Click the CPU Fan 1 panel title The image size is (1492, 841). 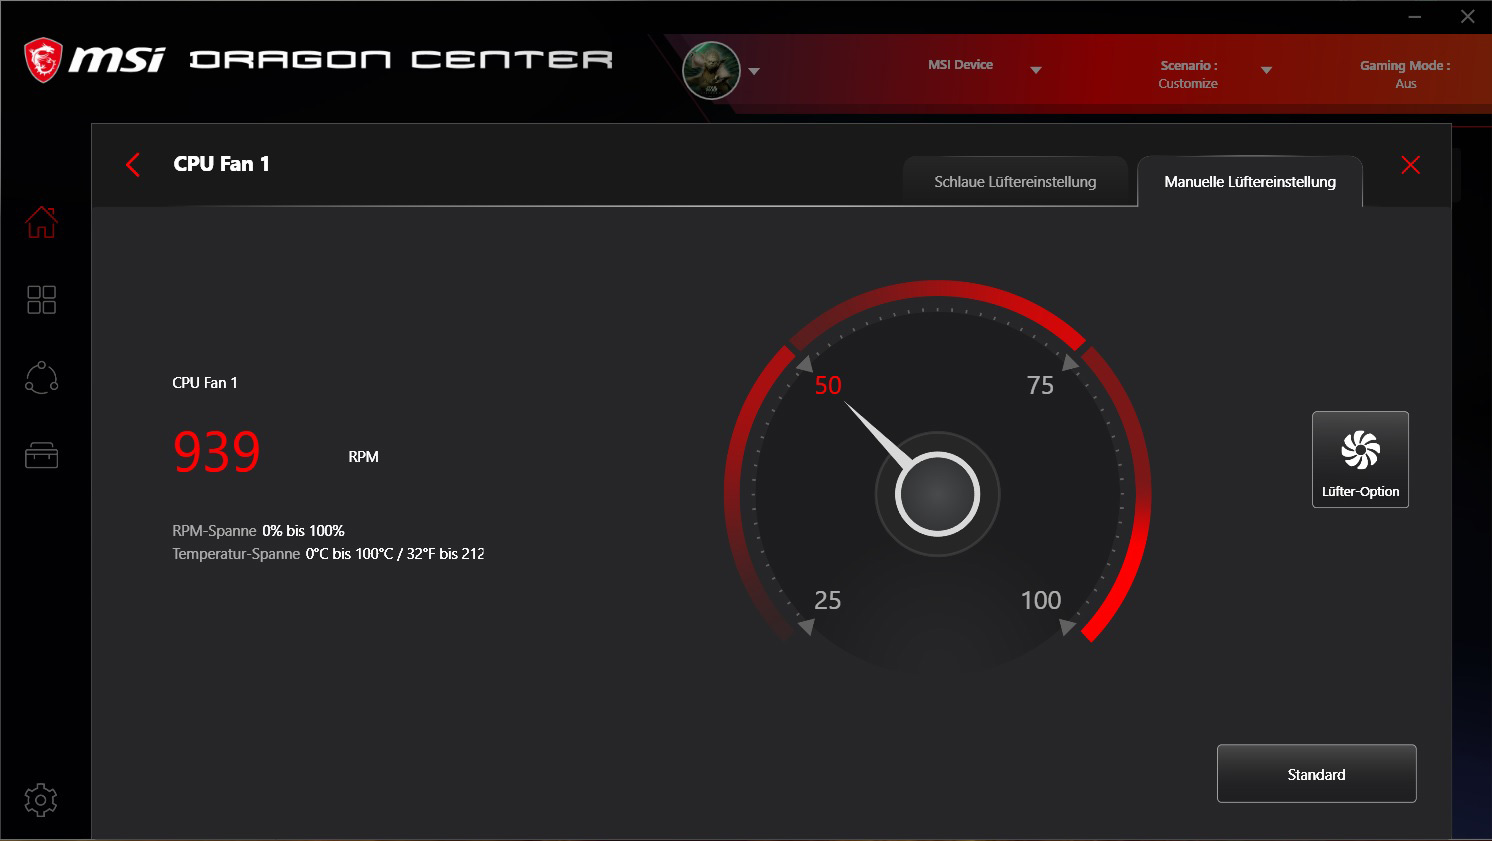pos(221,164)
